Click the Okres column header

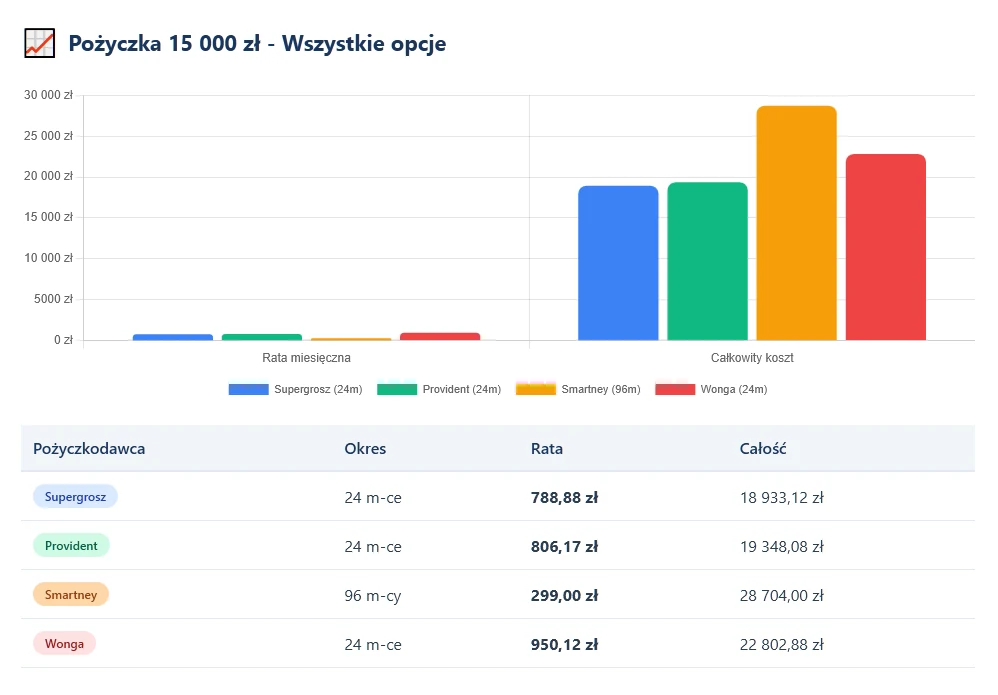pyautogui.click(x=365, y=449)
